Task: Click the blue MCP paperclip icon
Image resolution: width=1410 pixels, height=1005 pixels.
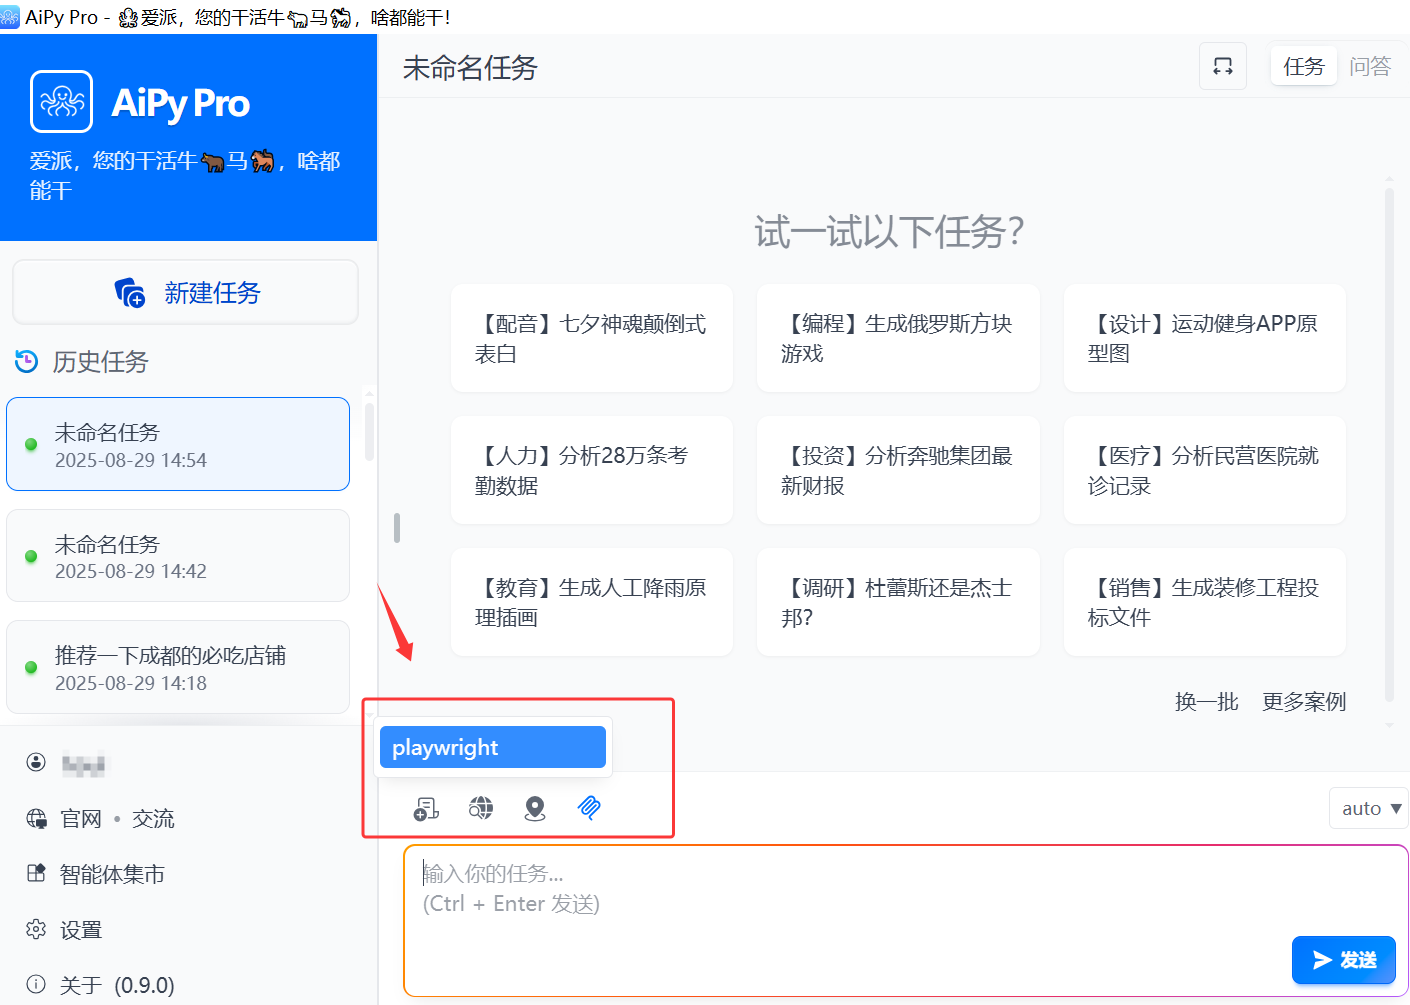Action: click(x=589, y=808)
